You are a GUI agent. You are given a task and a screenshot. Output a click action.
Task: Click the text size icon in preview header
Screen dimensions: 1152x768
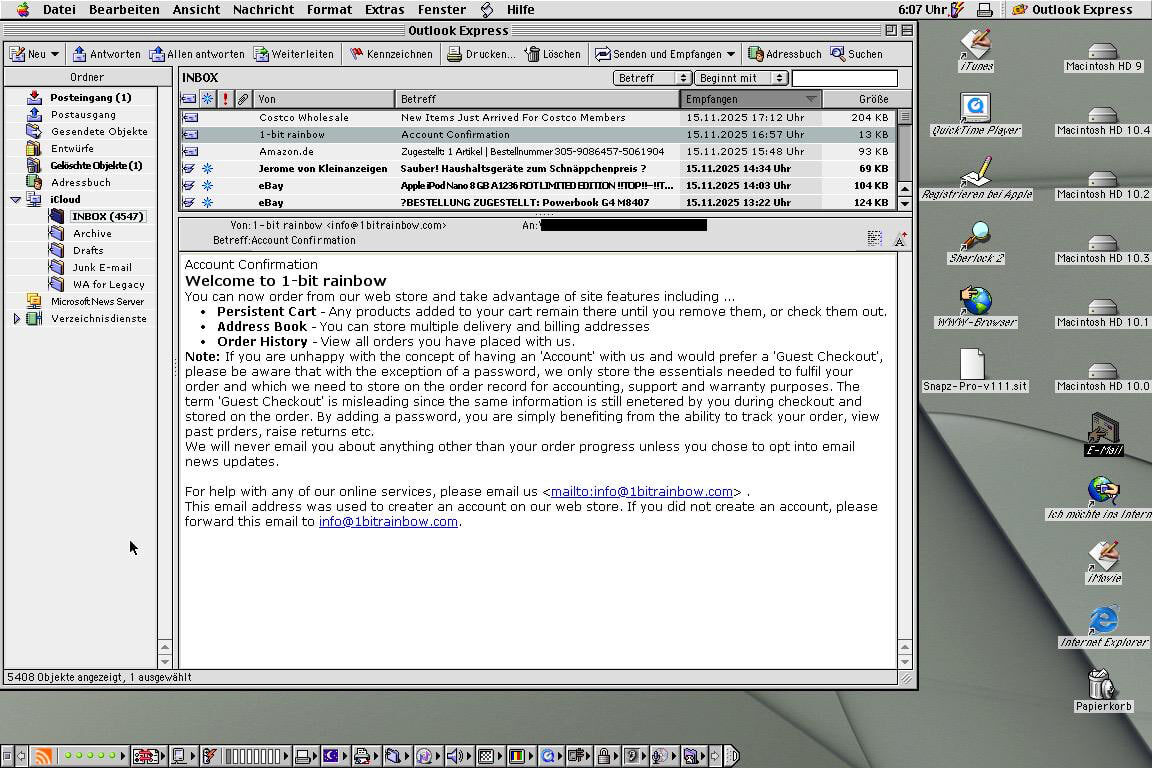click(900, 238)
